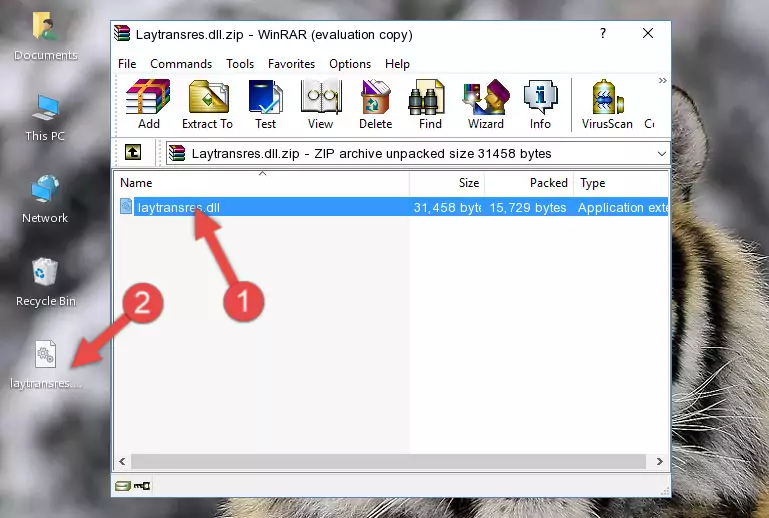This screenshot has width=769, height=518.
Task: Run VirusScan on the archive
Action: [x=607, y=104]
